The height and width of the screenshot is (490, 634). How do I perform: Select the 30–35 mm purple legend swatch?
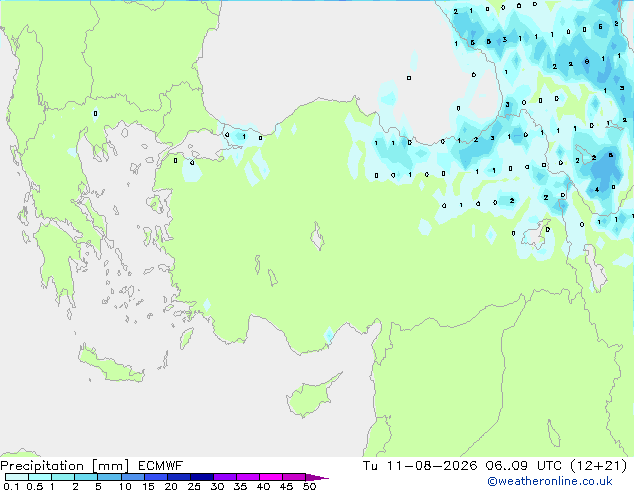(x=224, y=477)
